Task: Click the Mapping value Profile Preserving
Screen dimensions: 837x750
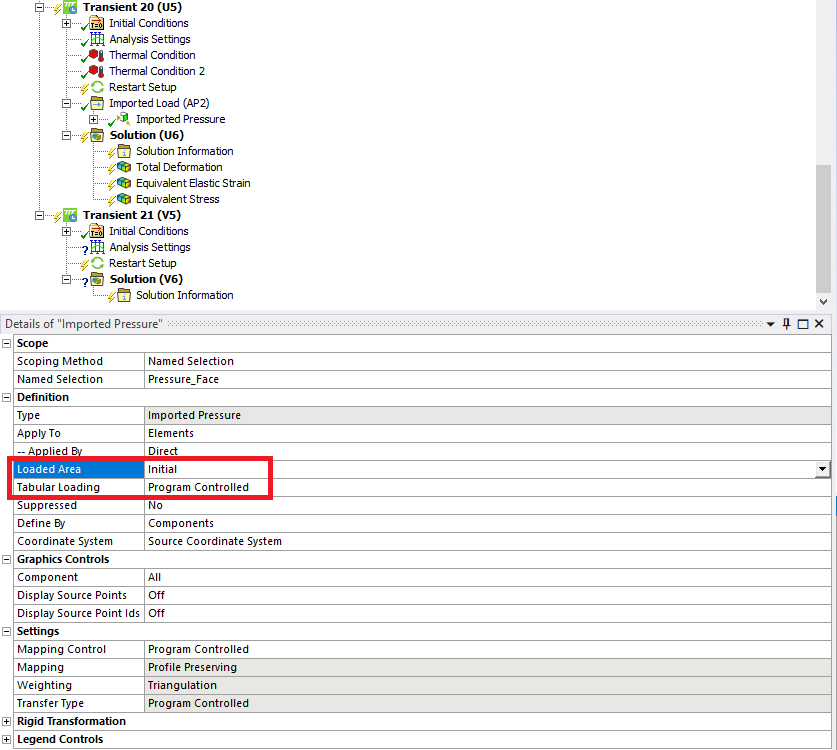Action: pos(487,667)
